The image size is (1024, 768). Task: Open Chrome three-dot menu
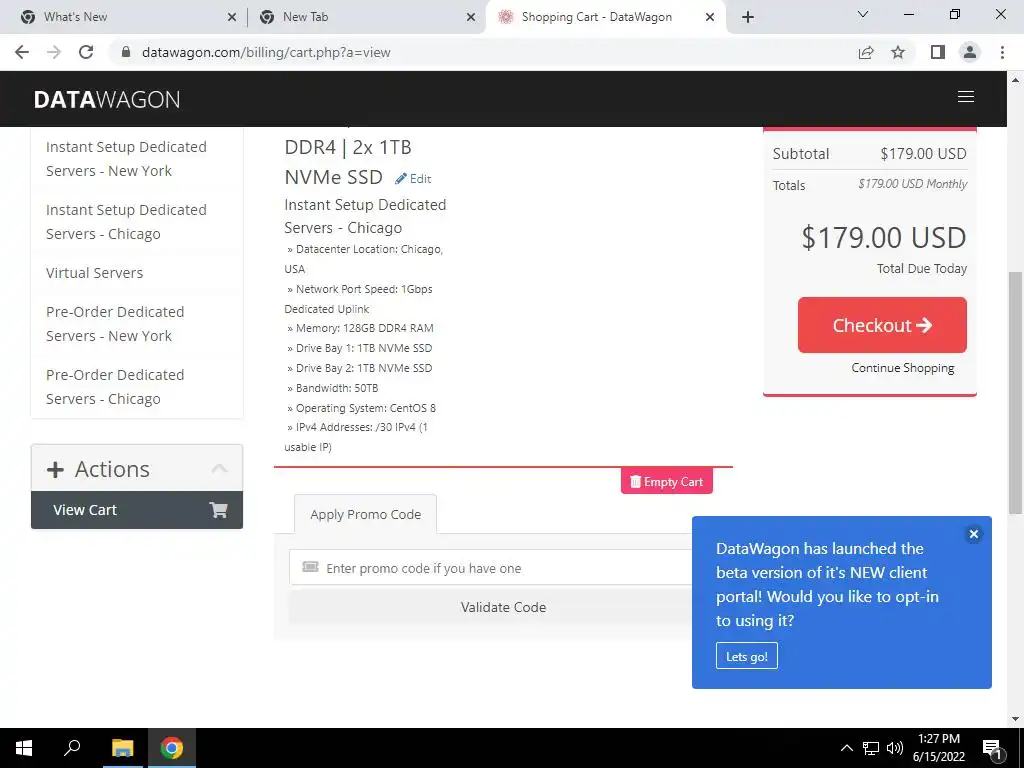[x=1002, y=52]
